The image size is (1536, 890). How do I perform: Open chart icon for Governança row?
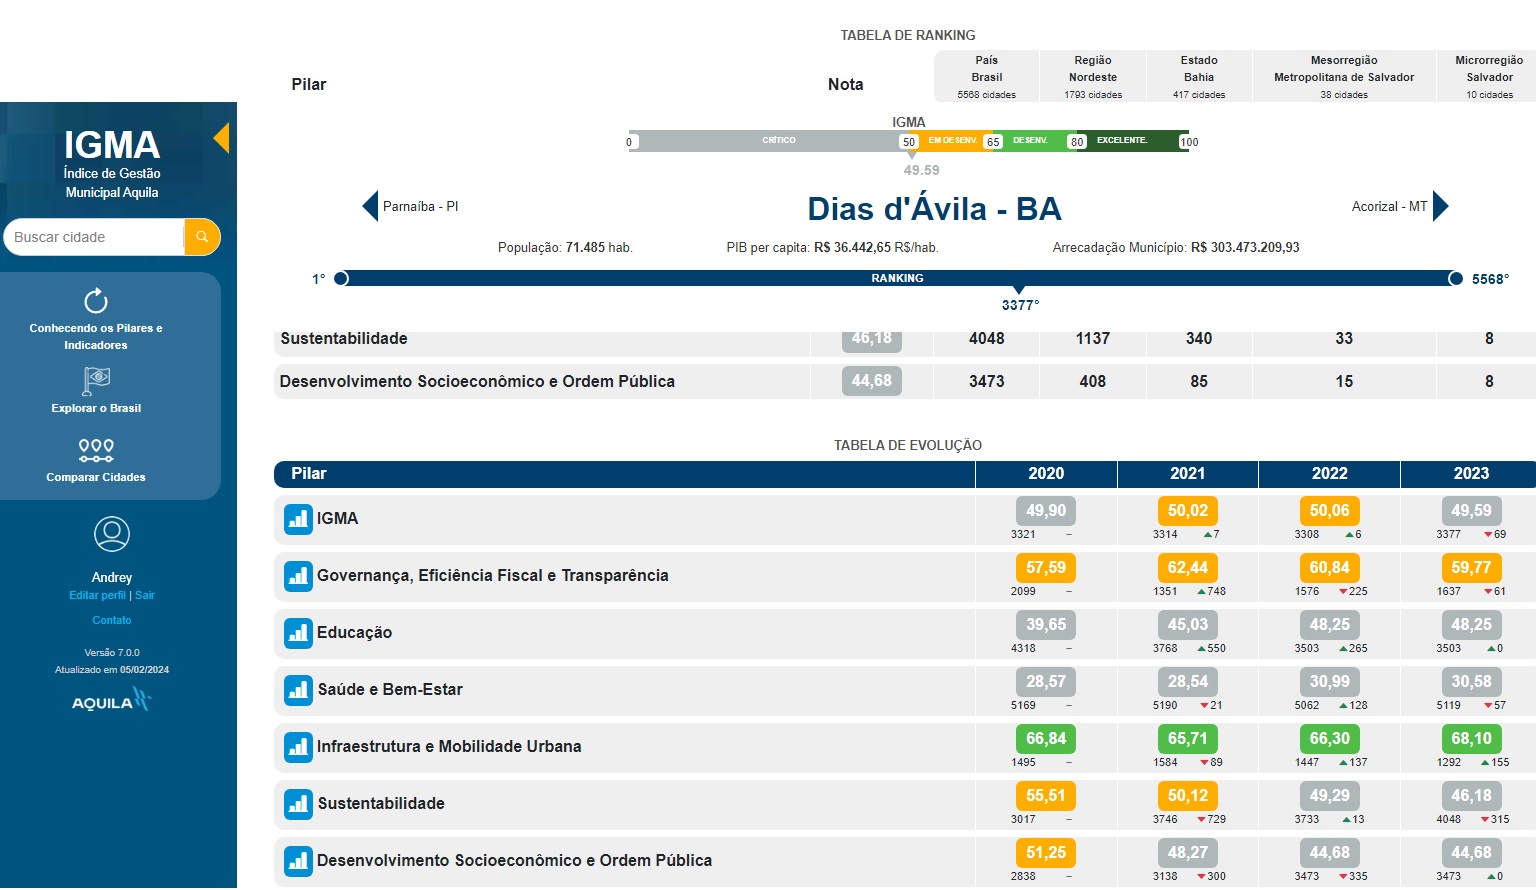pos(298,576)
